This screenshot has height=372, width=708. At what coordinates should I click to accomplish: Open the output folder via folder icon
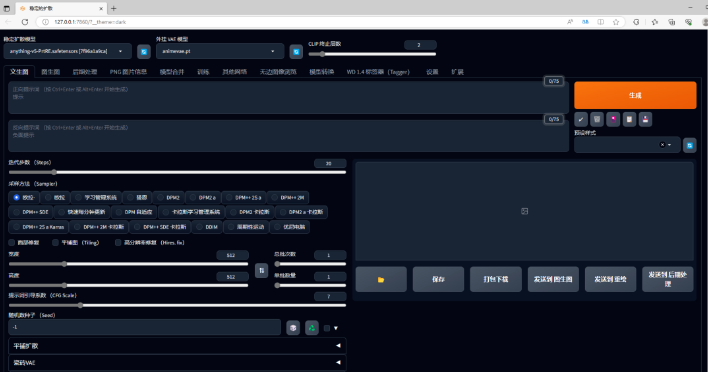pyautogui.click(x=381, y=279)
